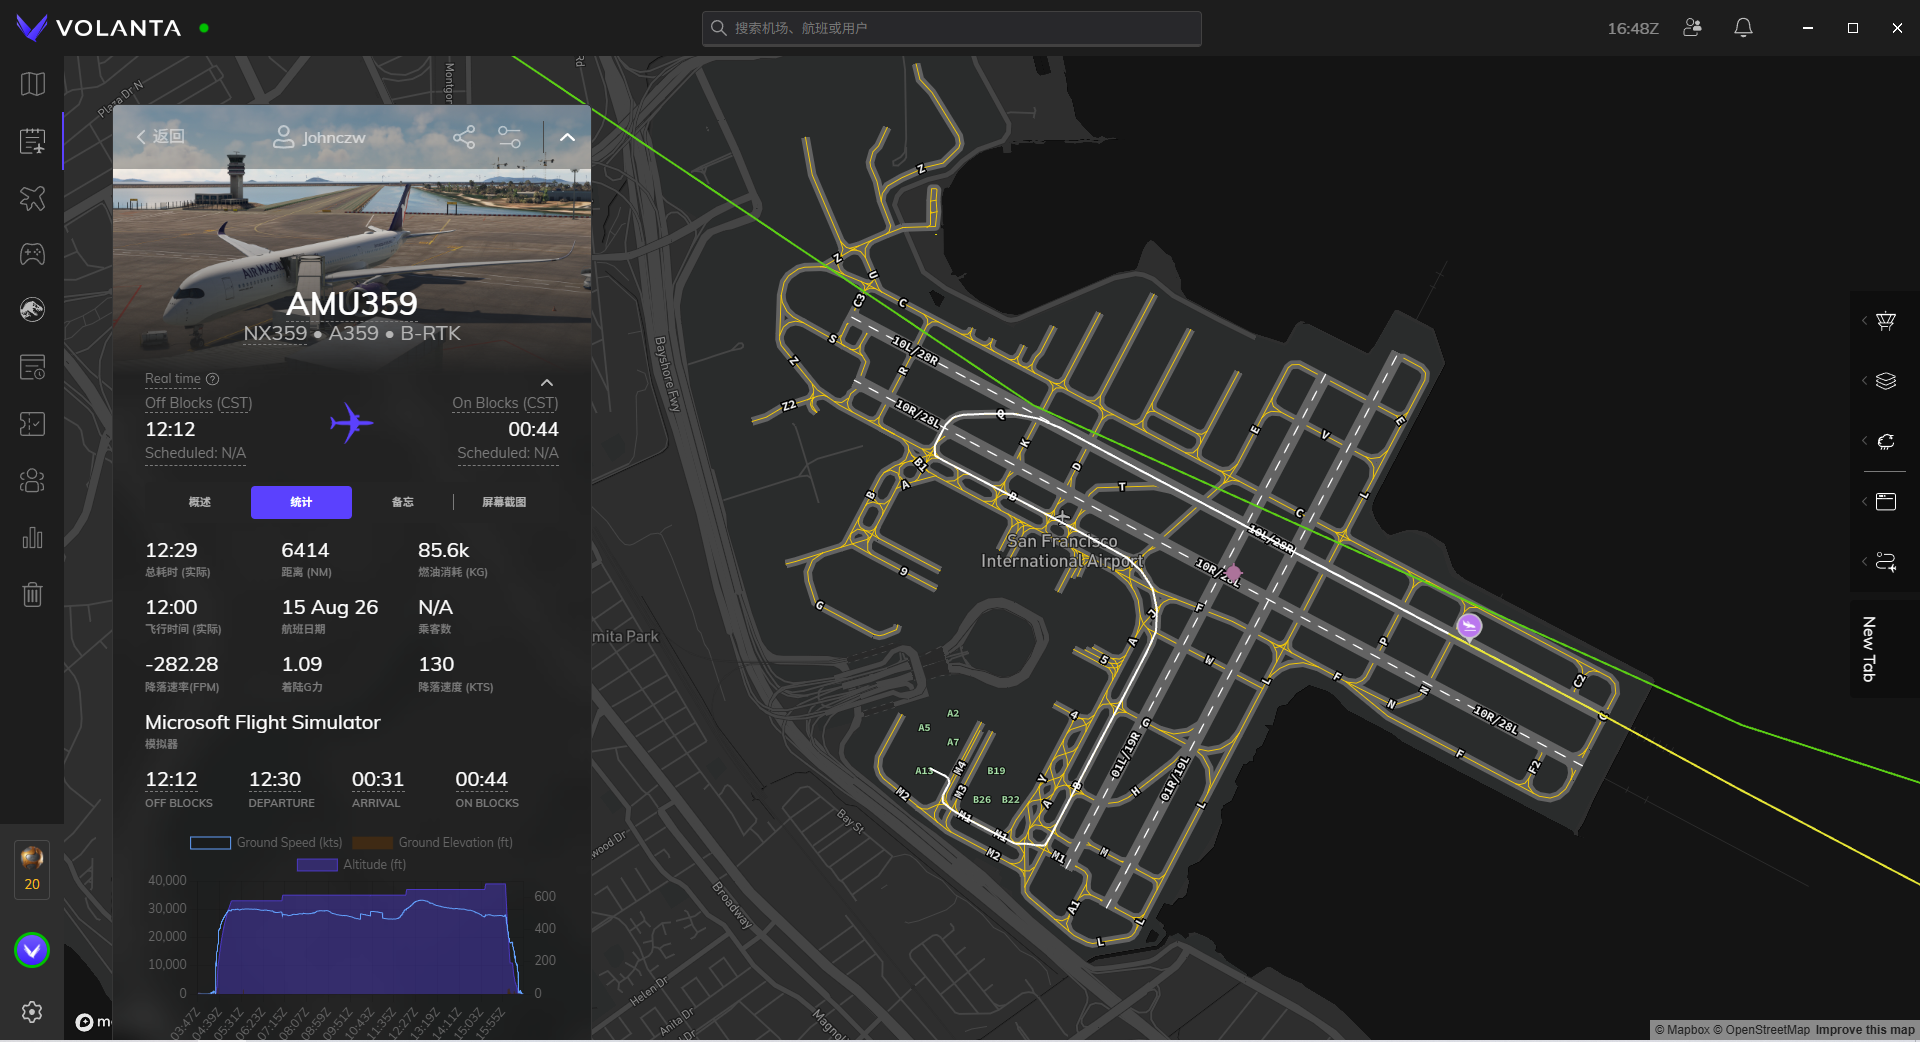Open the OpenStreetMap attribution link
The image size is (1920, 1042).
pyautogui.click(x=1761, y=1030)
